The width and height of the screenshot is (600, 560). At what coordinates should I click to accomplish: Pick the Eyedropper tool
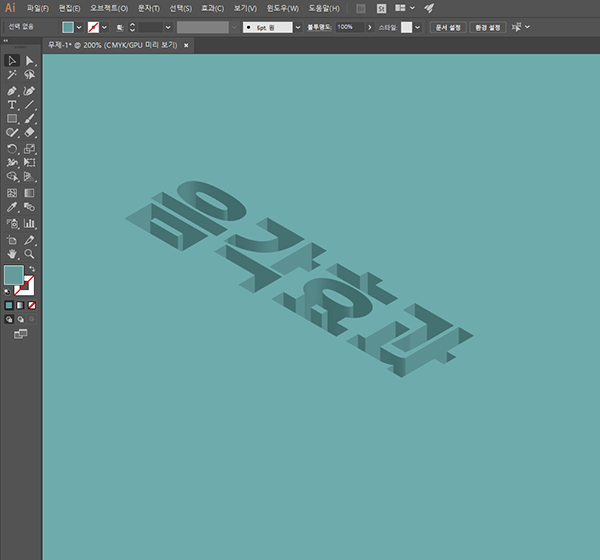point(11,207)
